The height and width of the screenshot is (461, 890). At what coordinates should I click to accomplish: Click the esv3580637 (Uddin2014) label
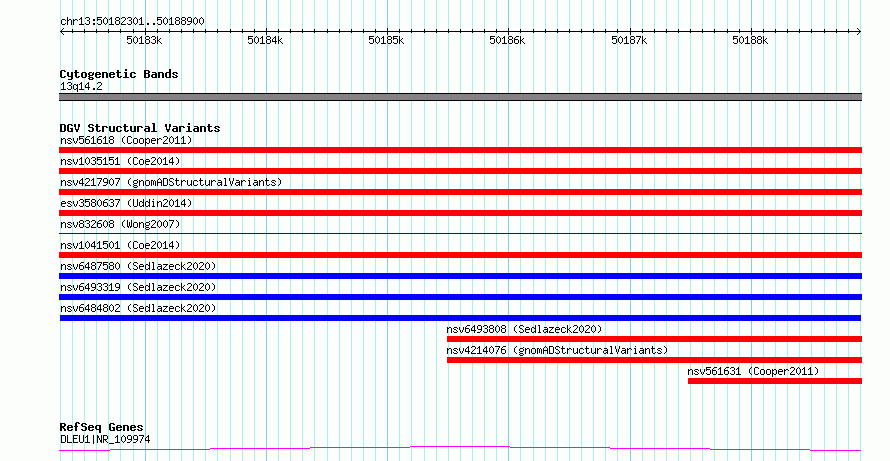pos(126,203)
